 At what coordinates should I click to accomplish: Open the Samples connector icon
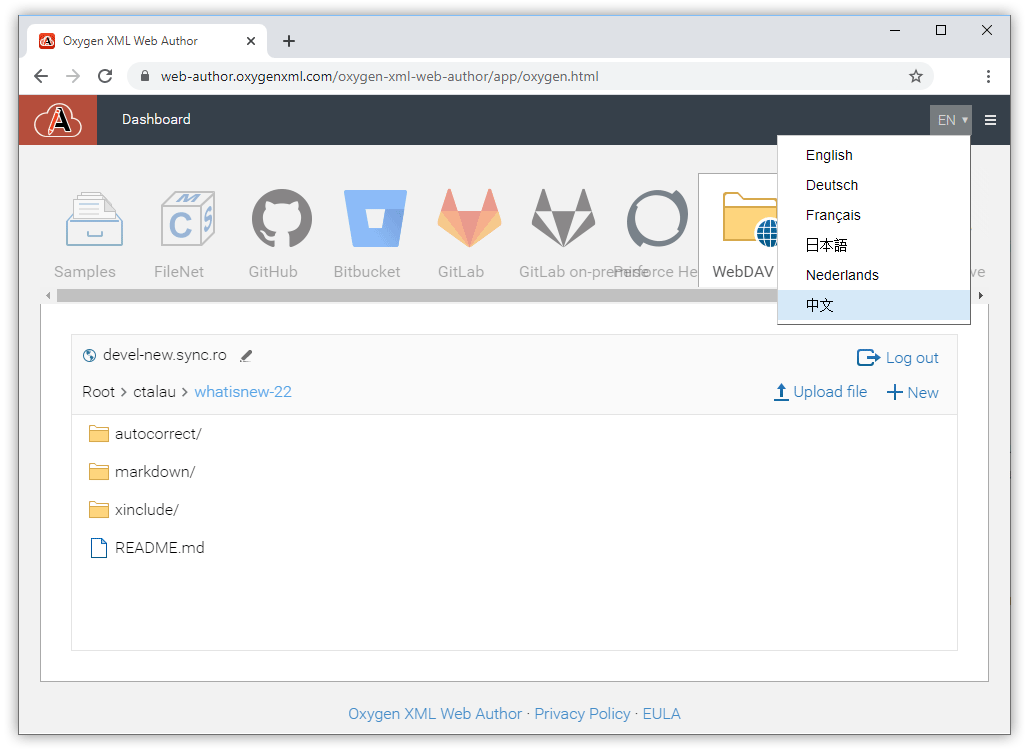tap(94, 219)
